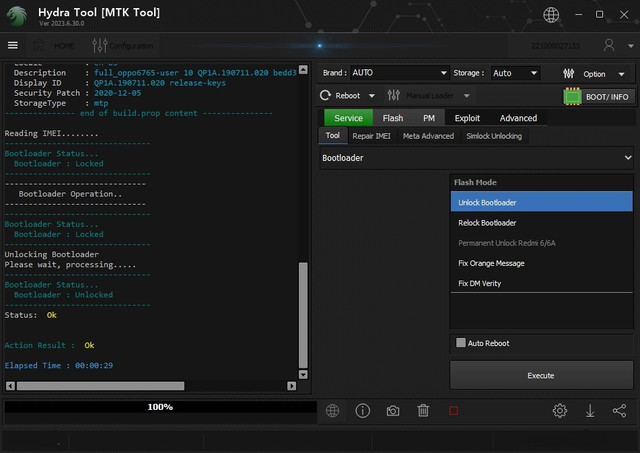640x453 pixels.
Task: Select the Repair IMEI sub-tab
Action: (x=371, y=136)
